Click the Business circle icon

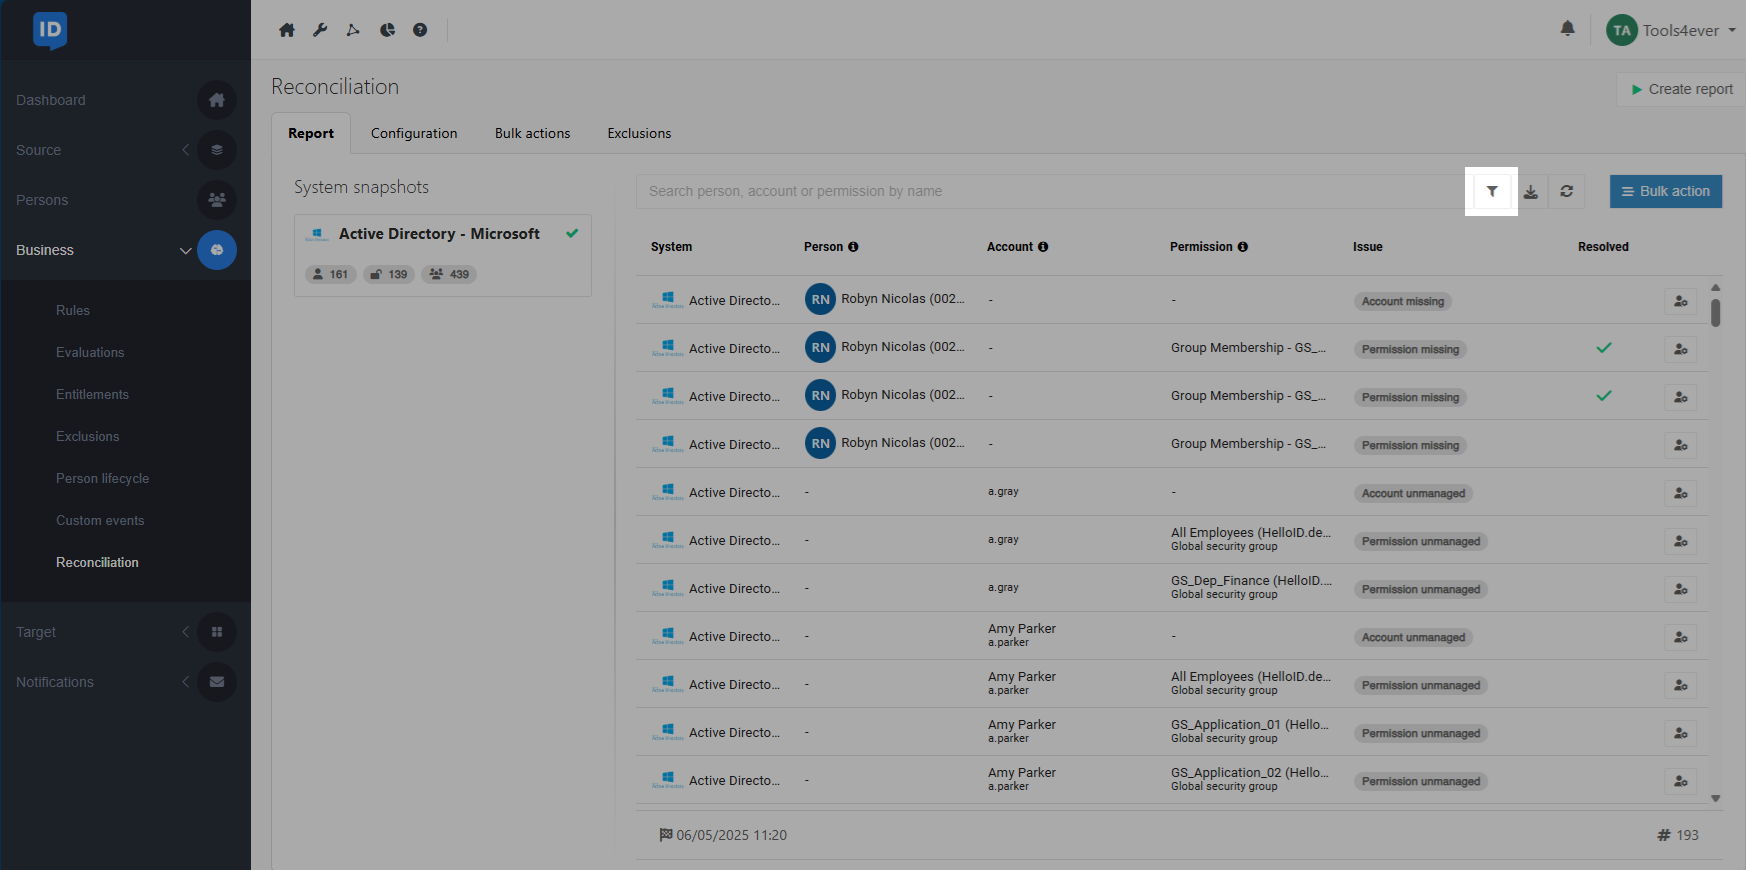[x=217, y=250]
